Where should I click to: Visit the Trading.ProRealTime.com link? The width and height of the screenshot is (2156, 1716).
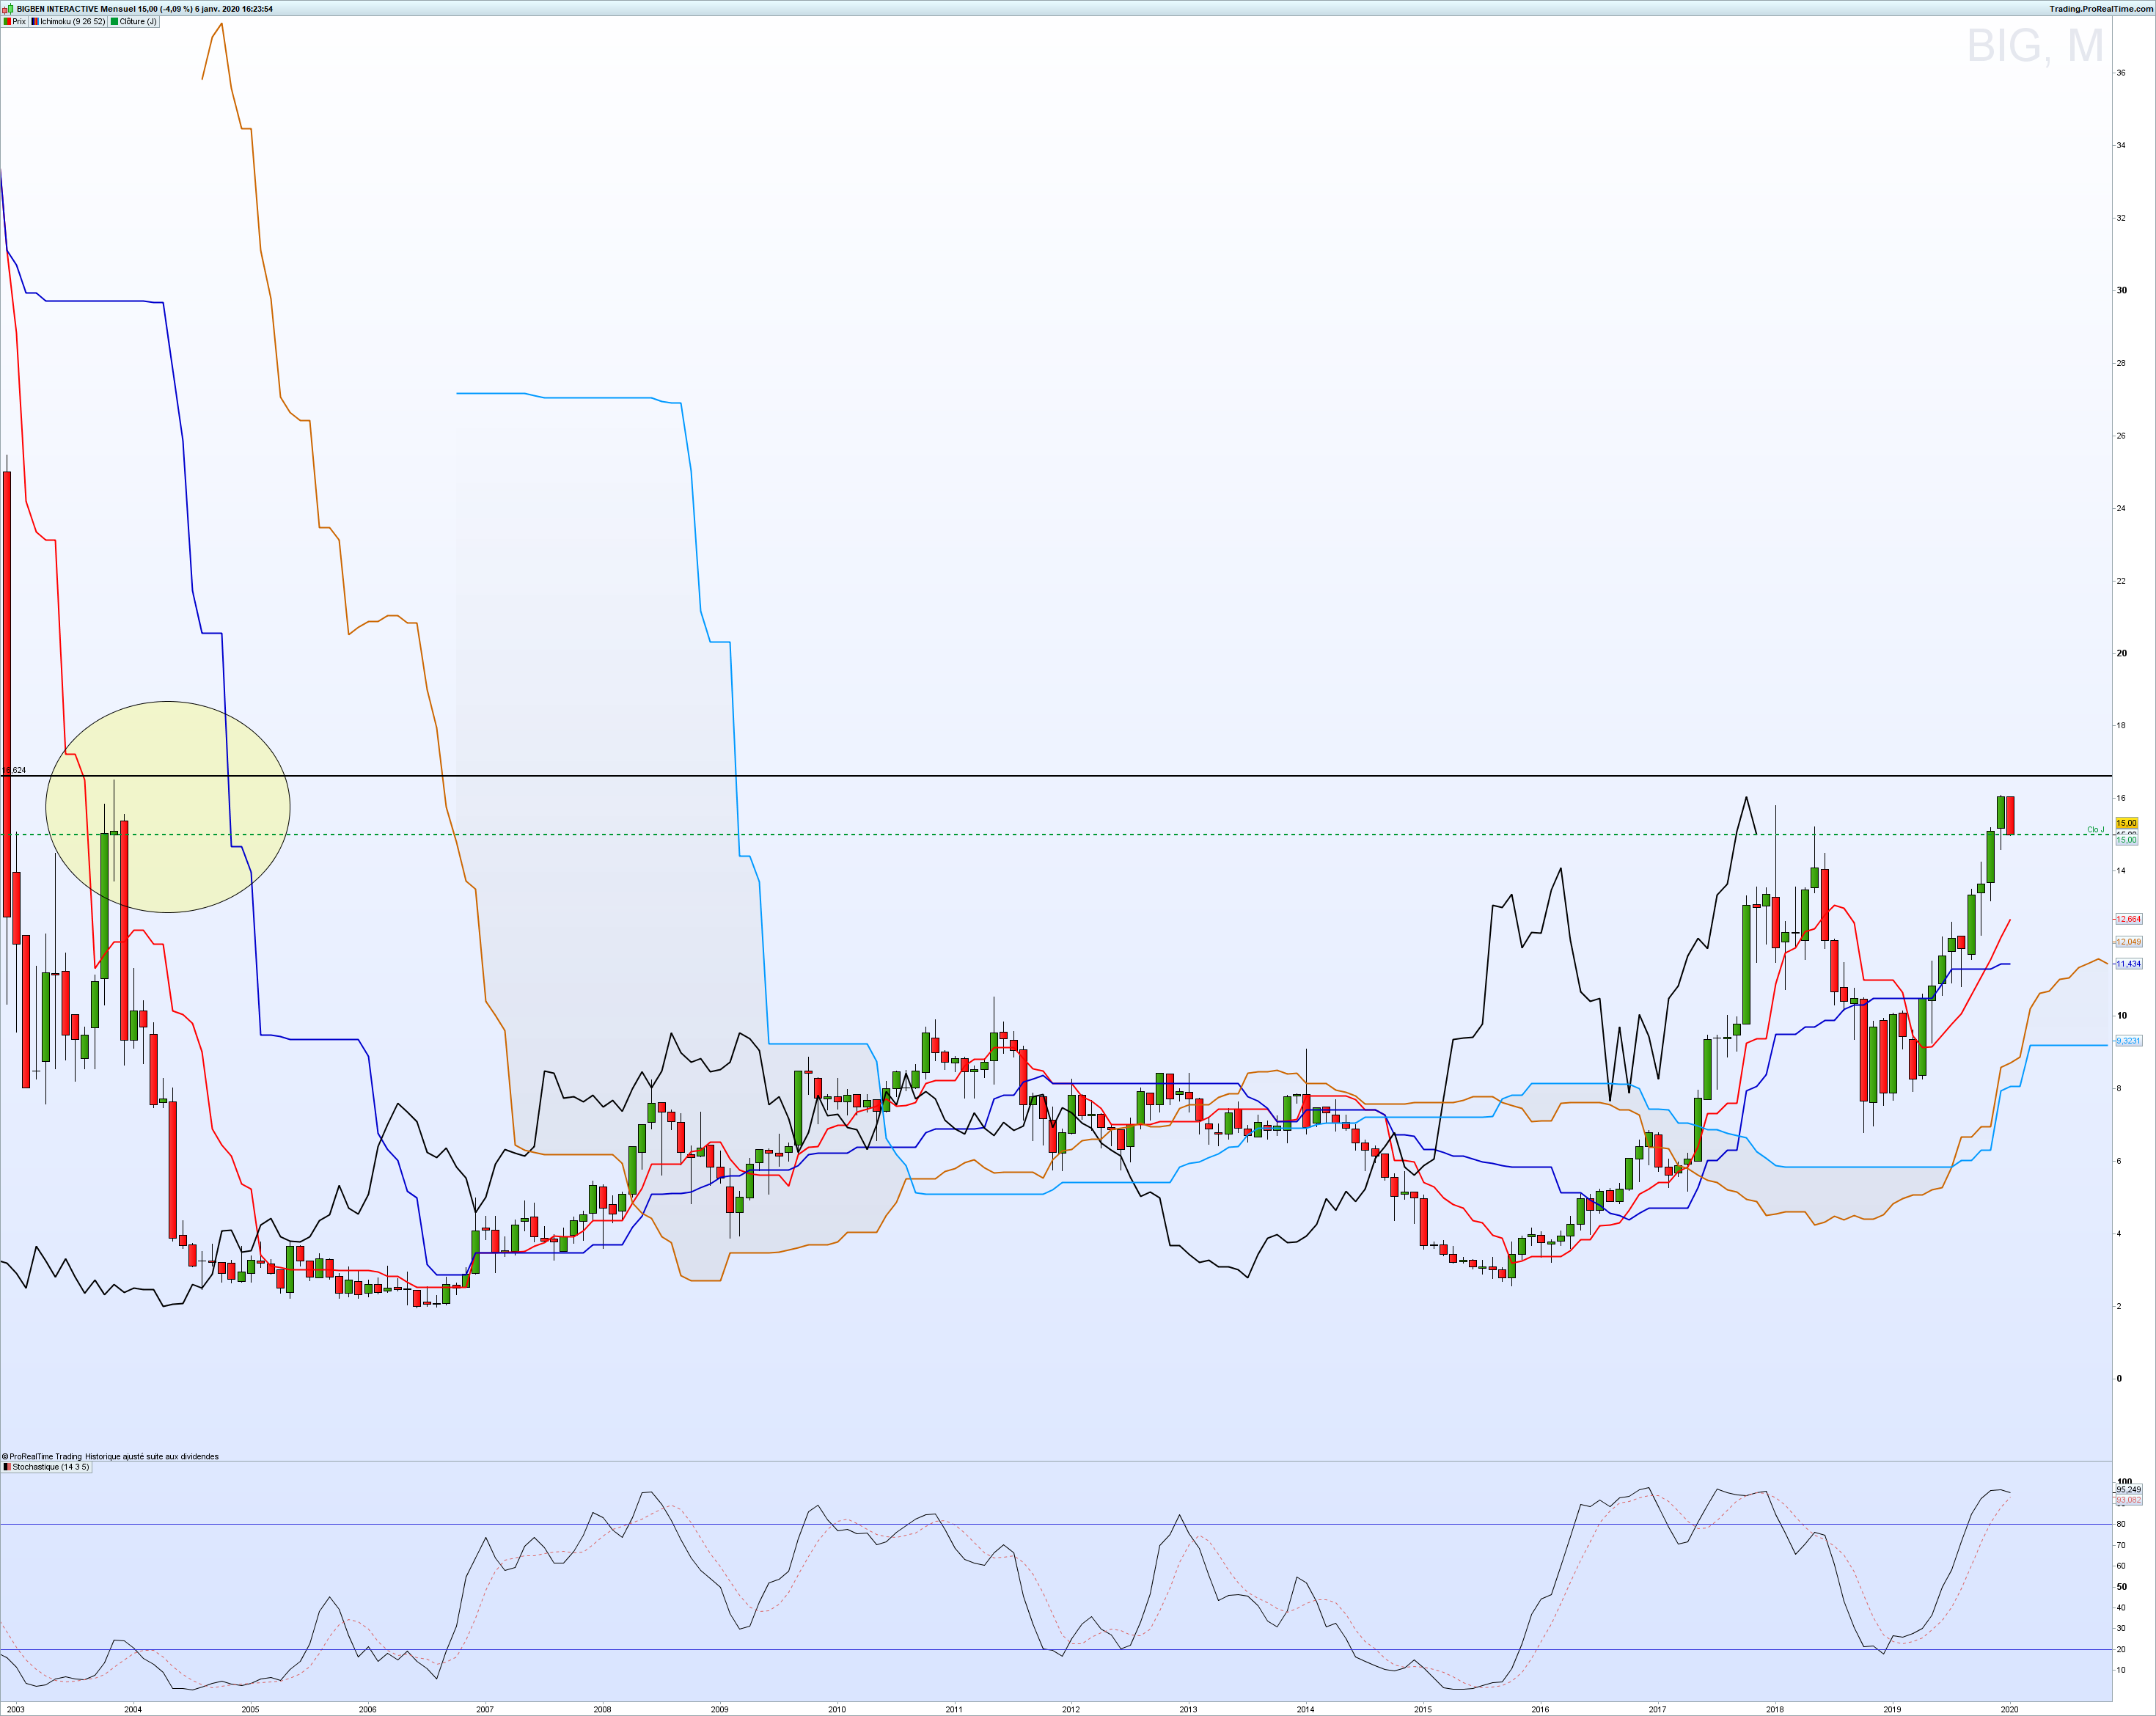(x=2101, y=8)
